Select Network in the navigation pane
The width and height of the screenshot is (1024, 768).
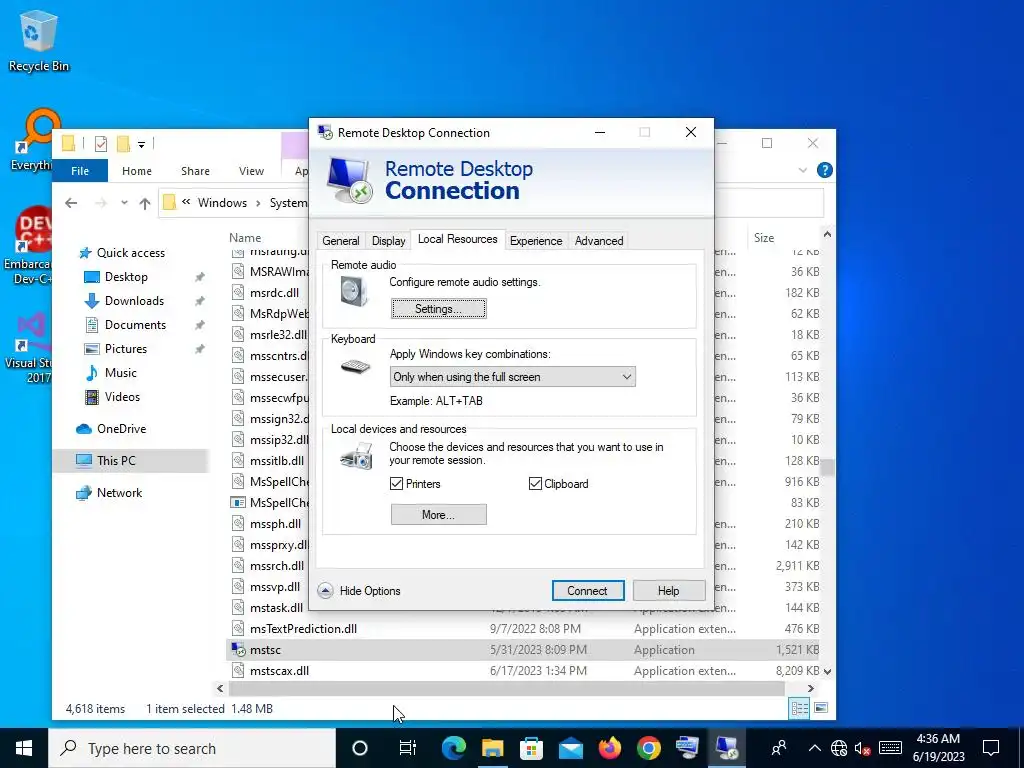(x=119, y=492)
